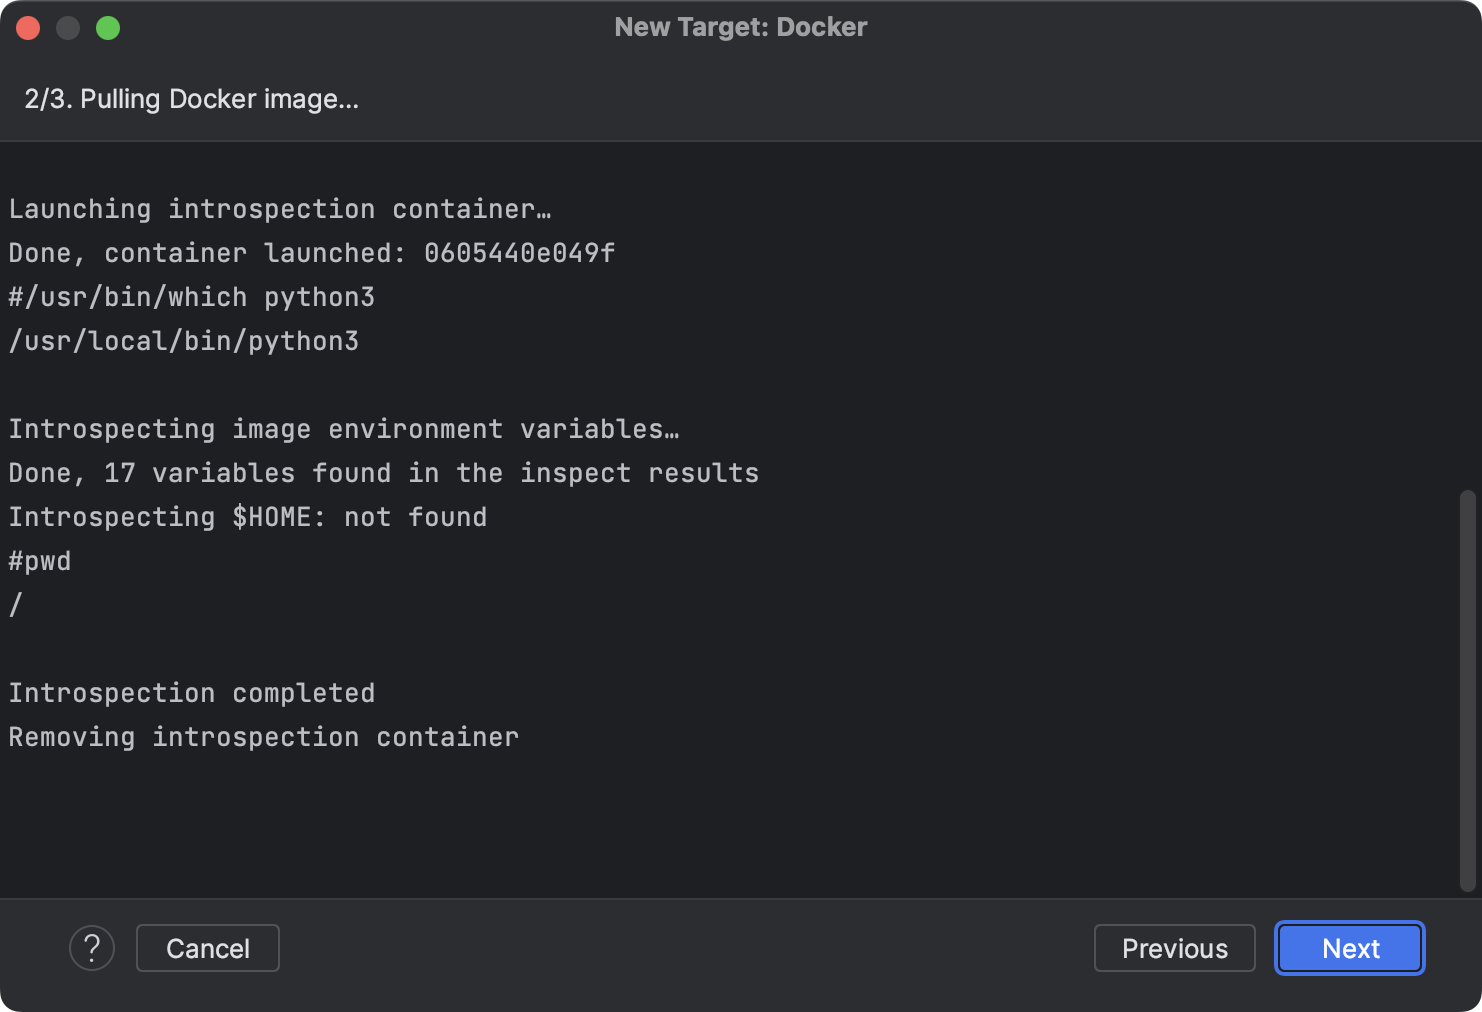This screenshot has height=1012, width=1482.
Task: Click the 'Introspection completed' log line
Action: tap(191, 692)
